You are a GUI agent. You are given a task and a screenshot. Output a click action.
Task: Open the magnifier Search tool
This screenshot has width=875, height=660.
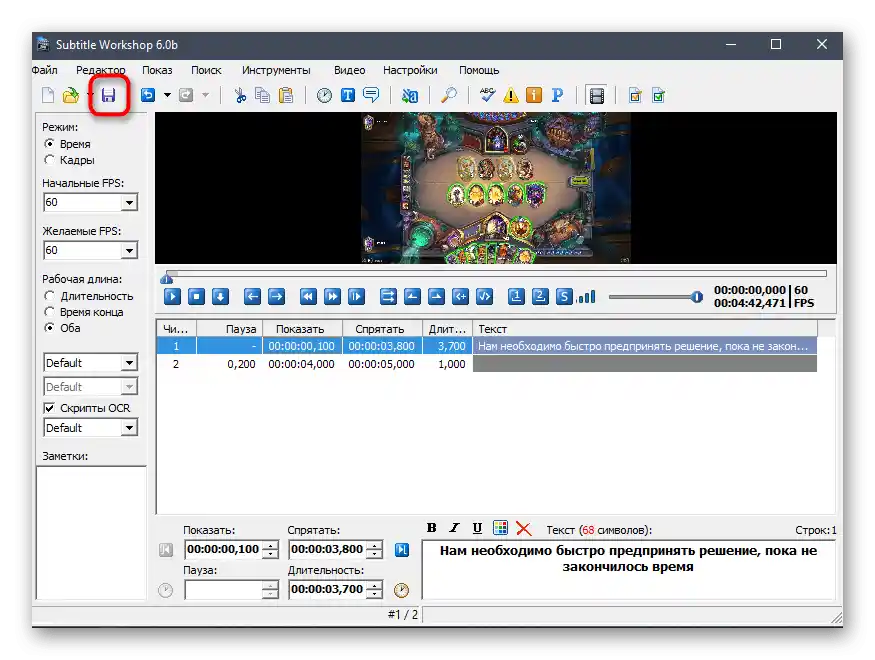pos(449,96)
